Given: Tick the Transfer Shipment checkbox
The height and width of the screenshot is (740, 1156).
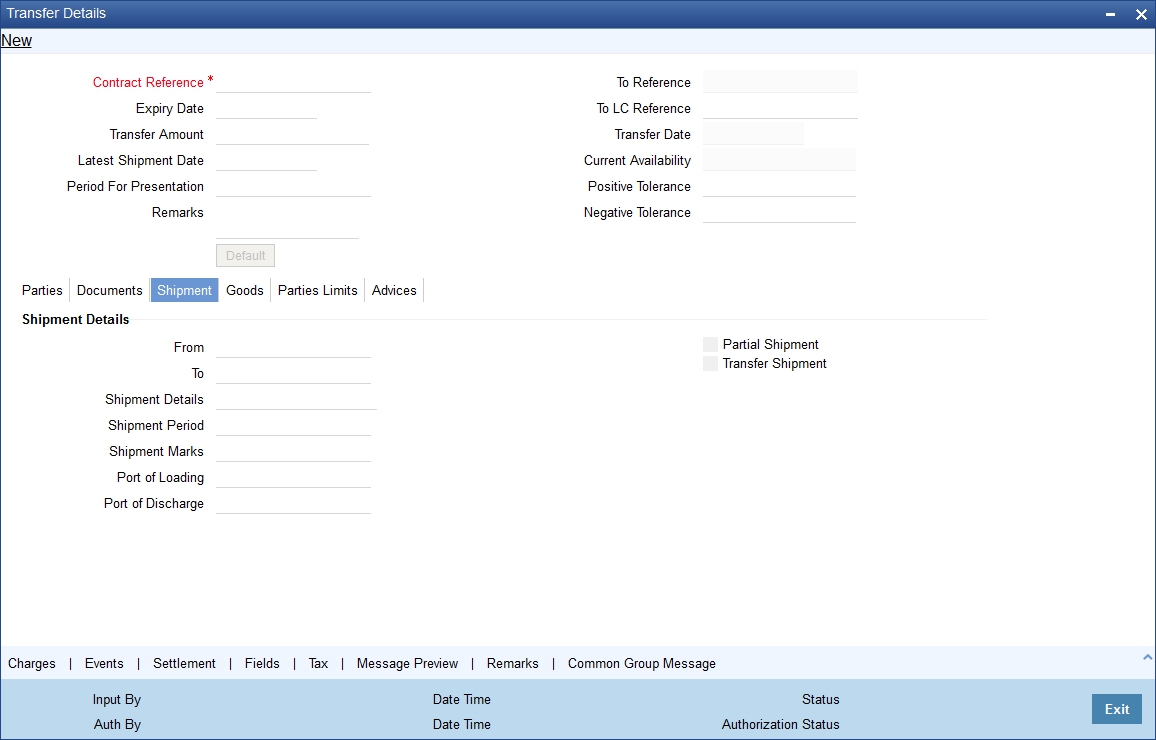Looking at the screenshot, I should point(710,363).
